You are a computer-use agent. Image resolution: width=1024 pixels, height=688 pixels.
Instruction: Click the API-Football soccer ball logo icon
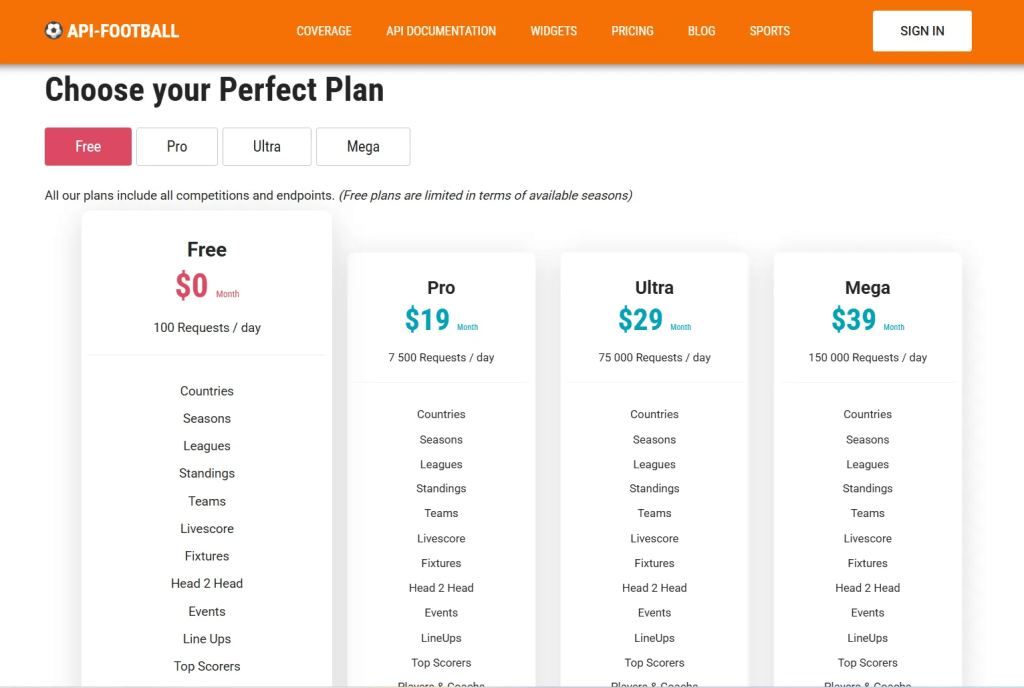[54, 31]
